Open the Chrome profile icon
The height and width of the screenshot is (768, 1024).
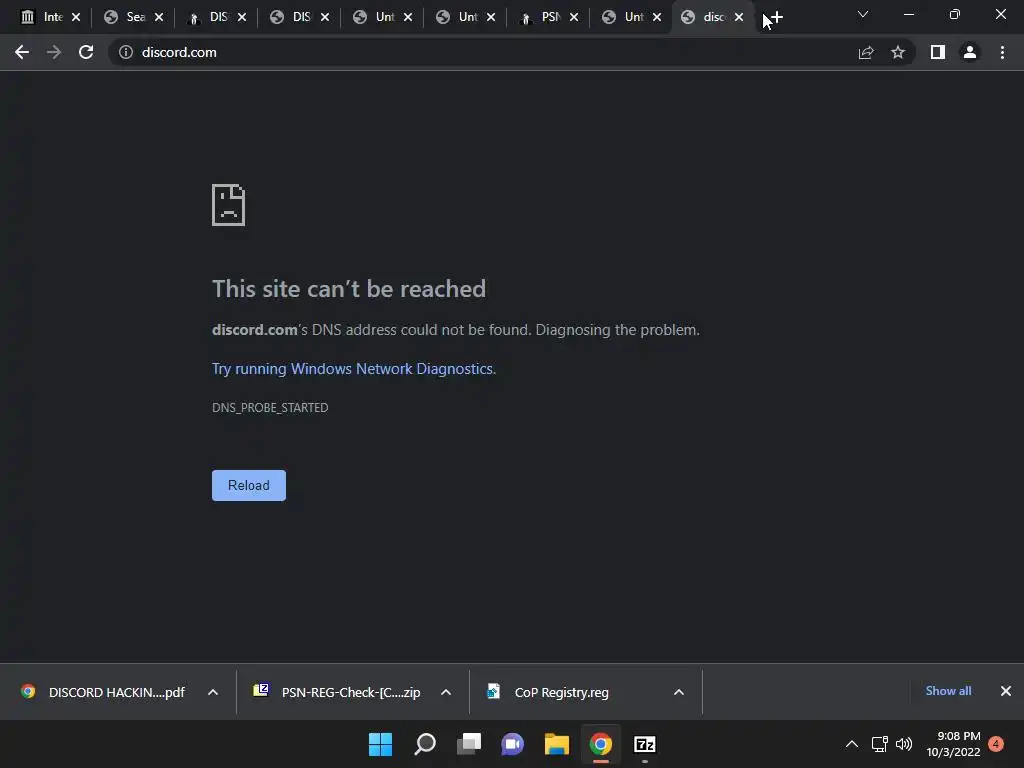point(970,52)
